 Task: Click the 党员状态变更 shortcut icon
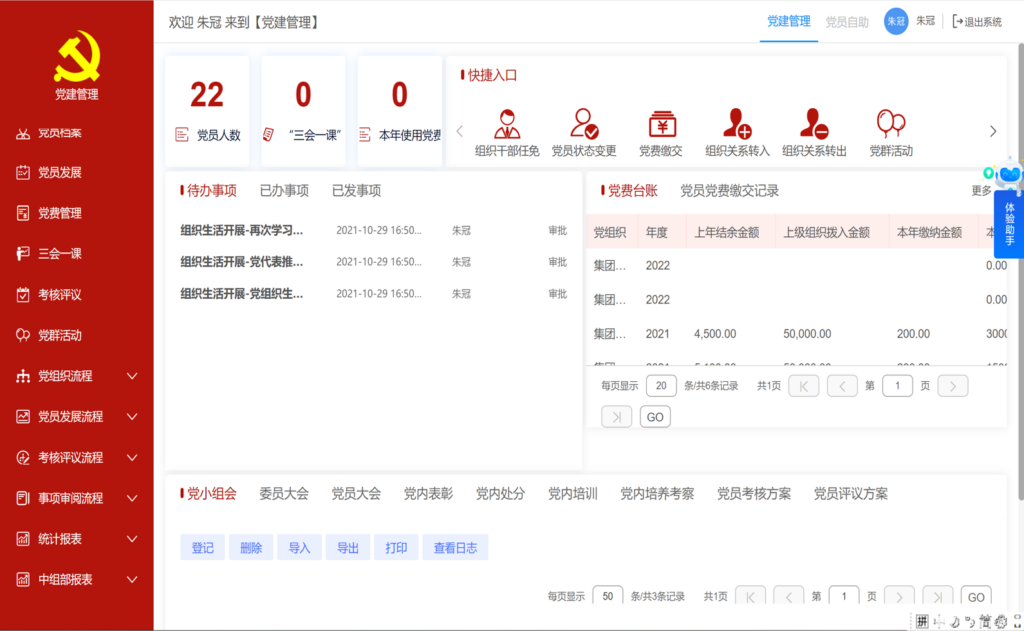click(584, 124)
